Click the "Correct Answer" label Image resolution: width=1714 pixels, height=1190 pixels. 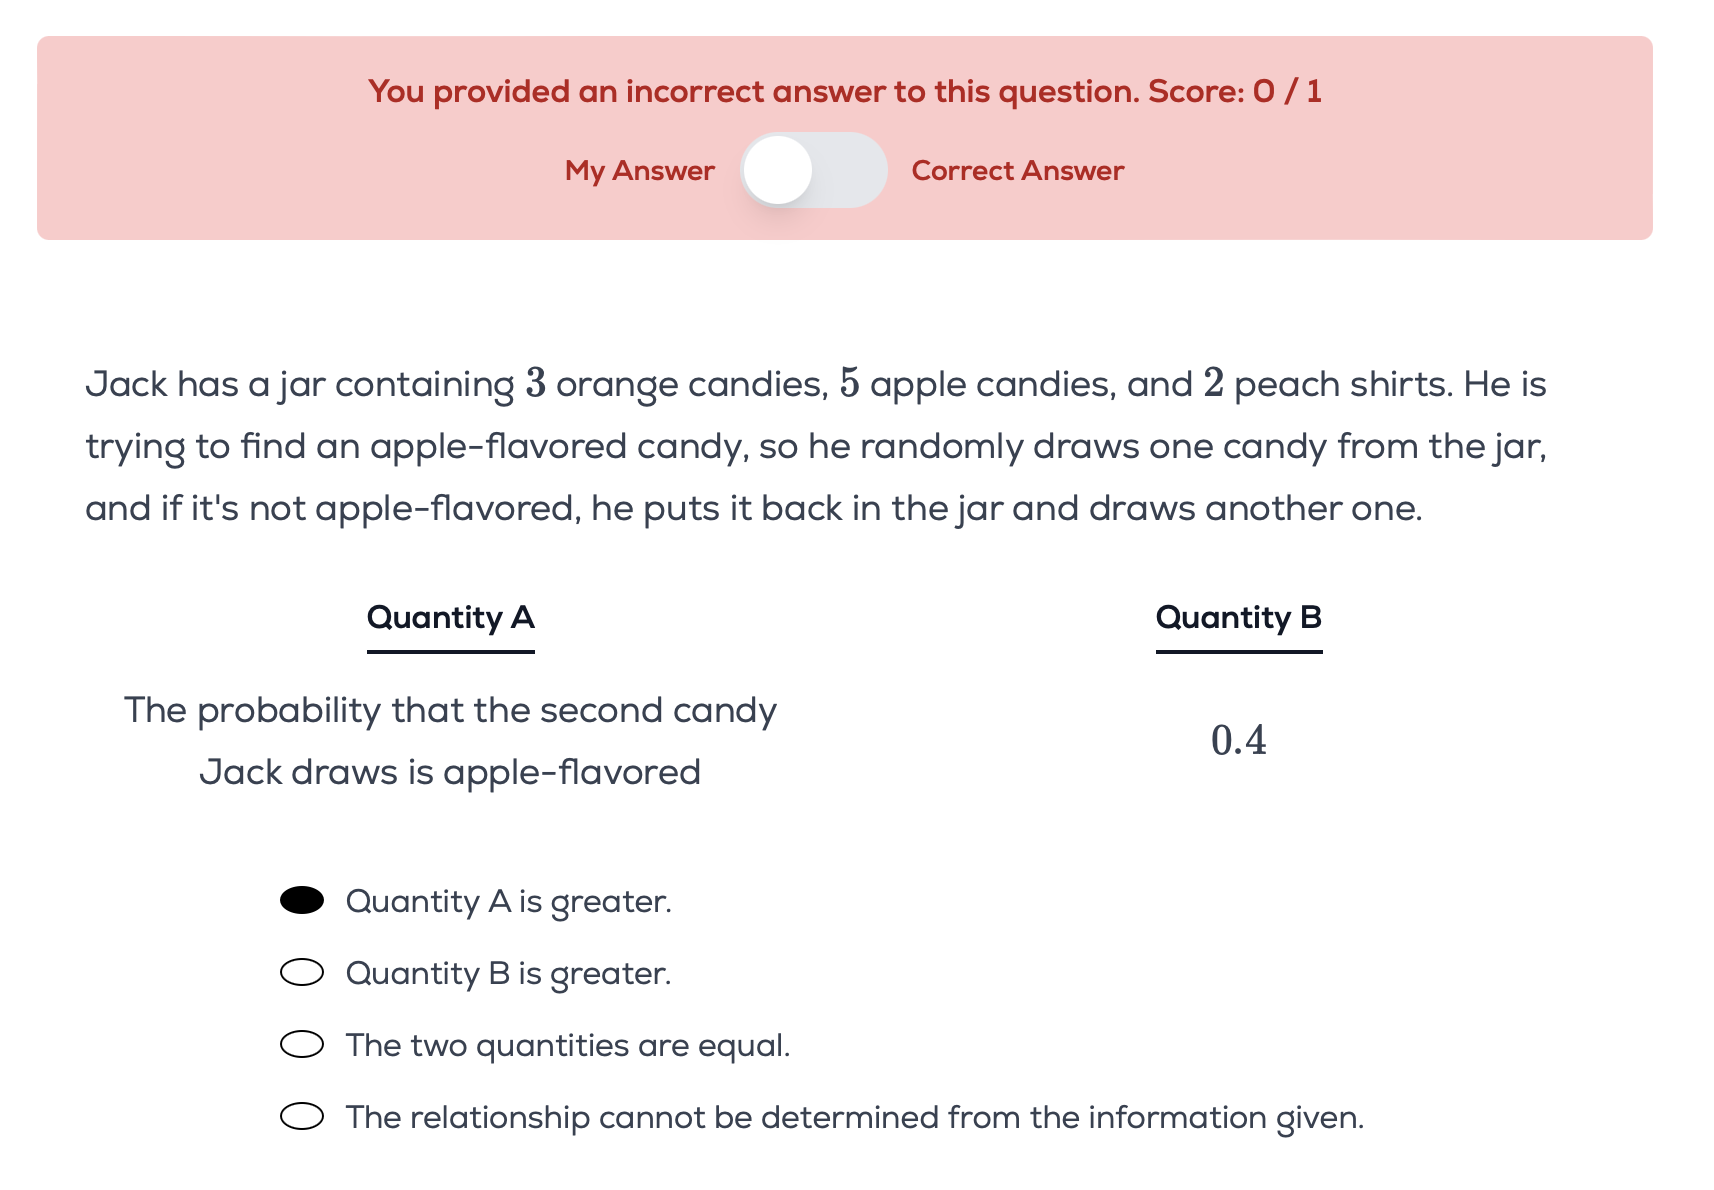[1017, 171]
